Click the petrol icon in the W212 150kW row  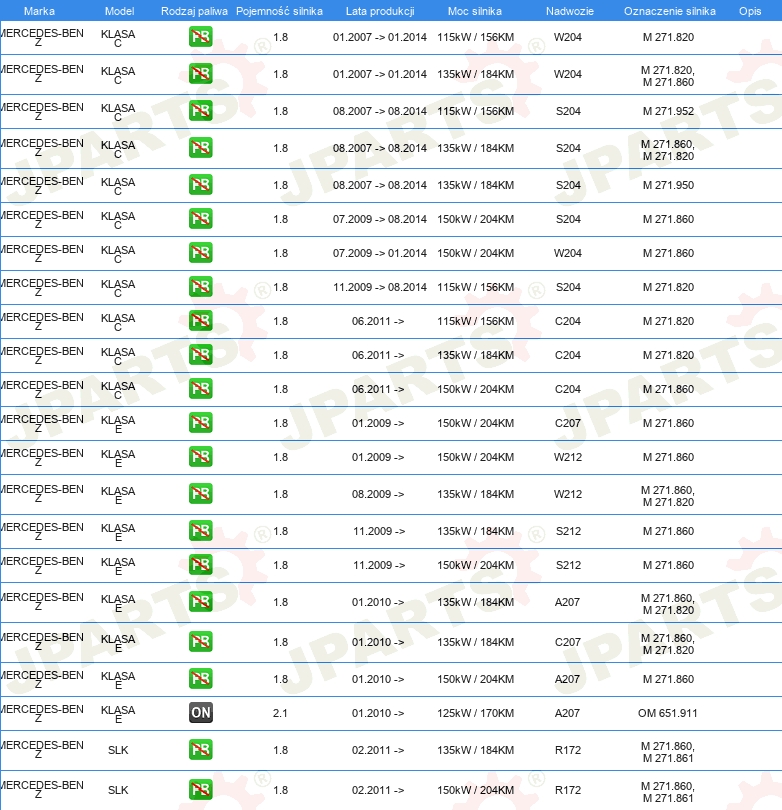click(201, 457)
